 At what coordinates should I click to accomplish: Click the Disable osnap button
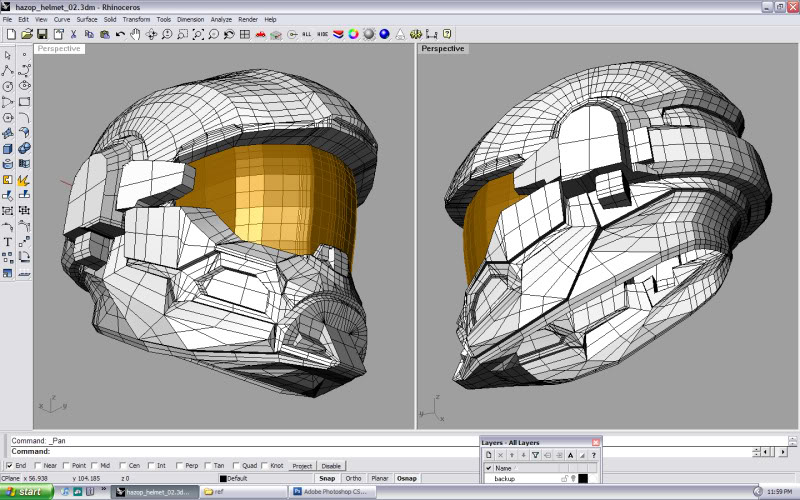tap(331, 466)
